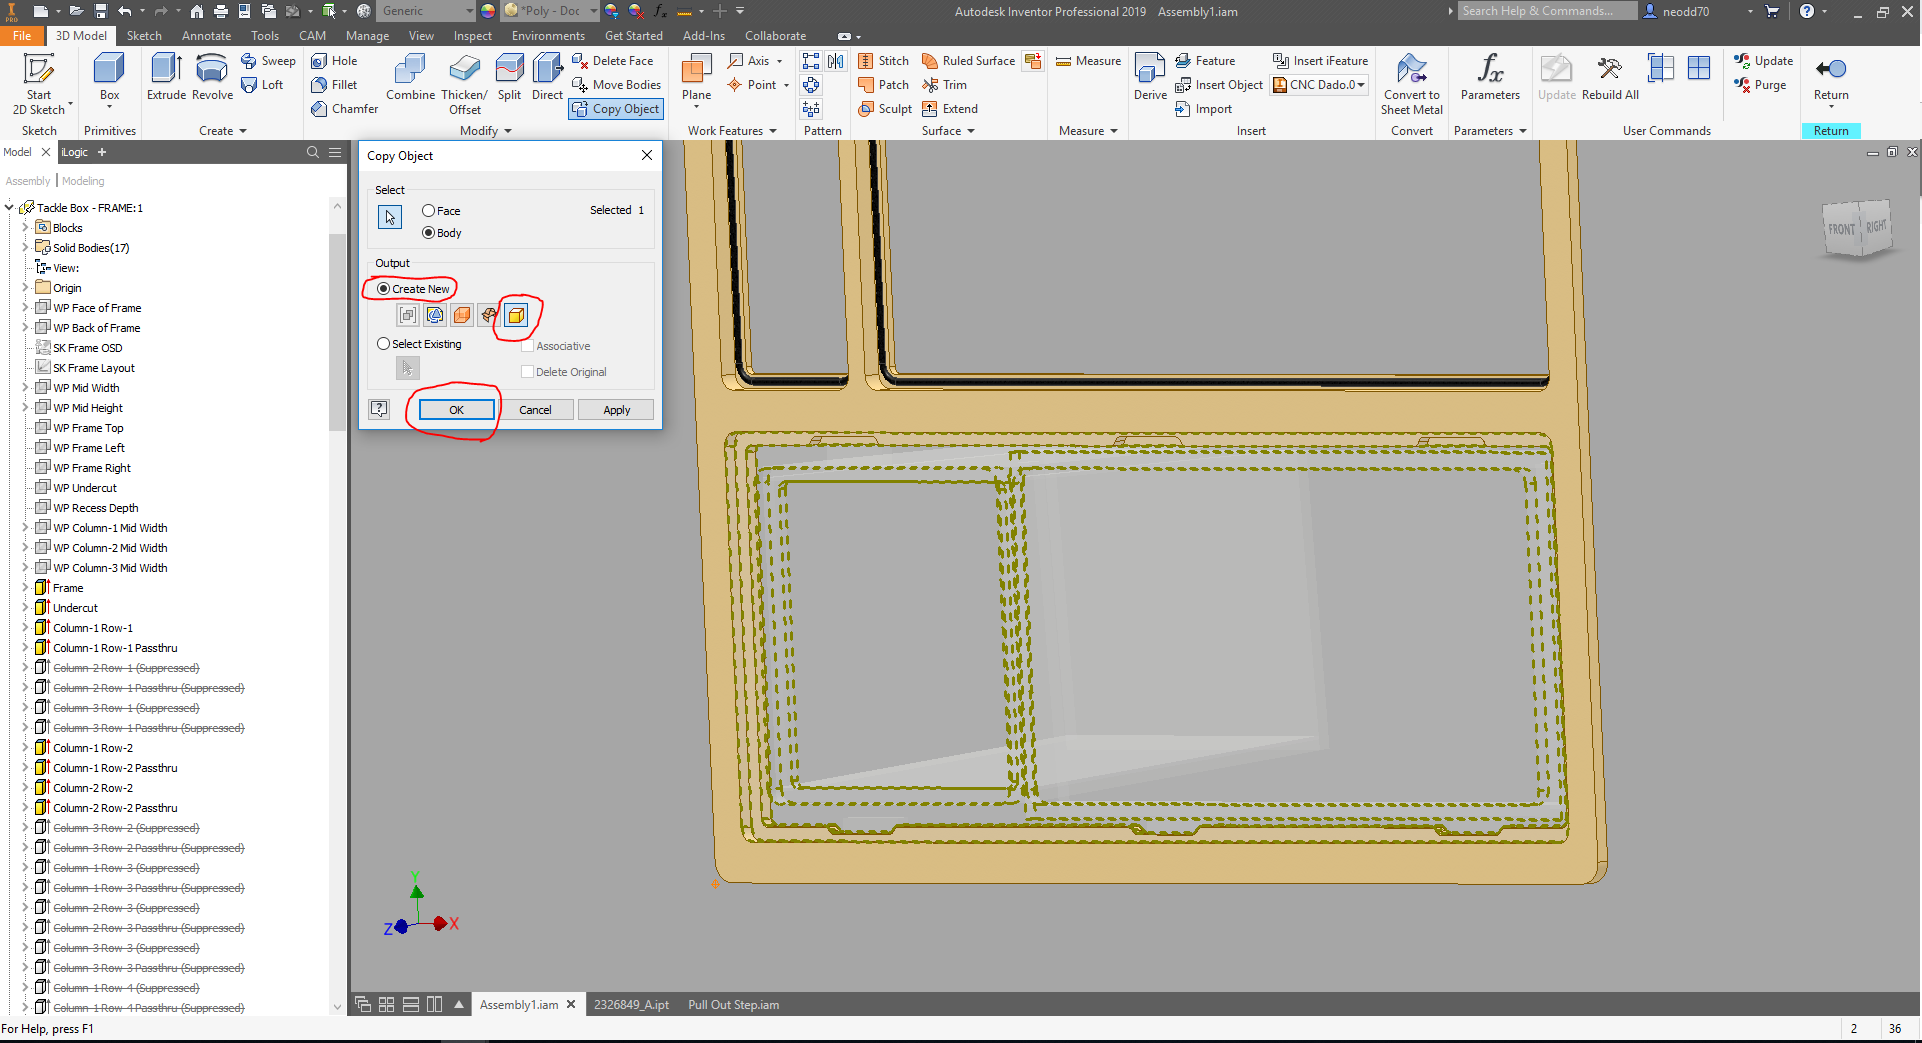1922x1043 pixels.
Task: Select the Box primitive tool
Action: tap(109, 77)
